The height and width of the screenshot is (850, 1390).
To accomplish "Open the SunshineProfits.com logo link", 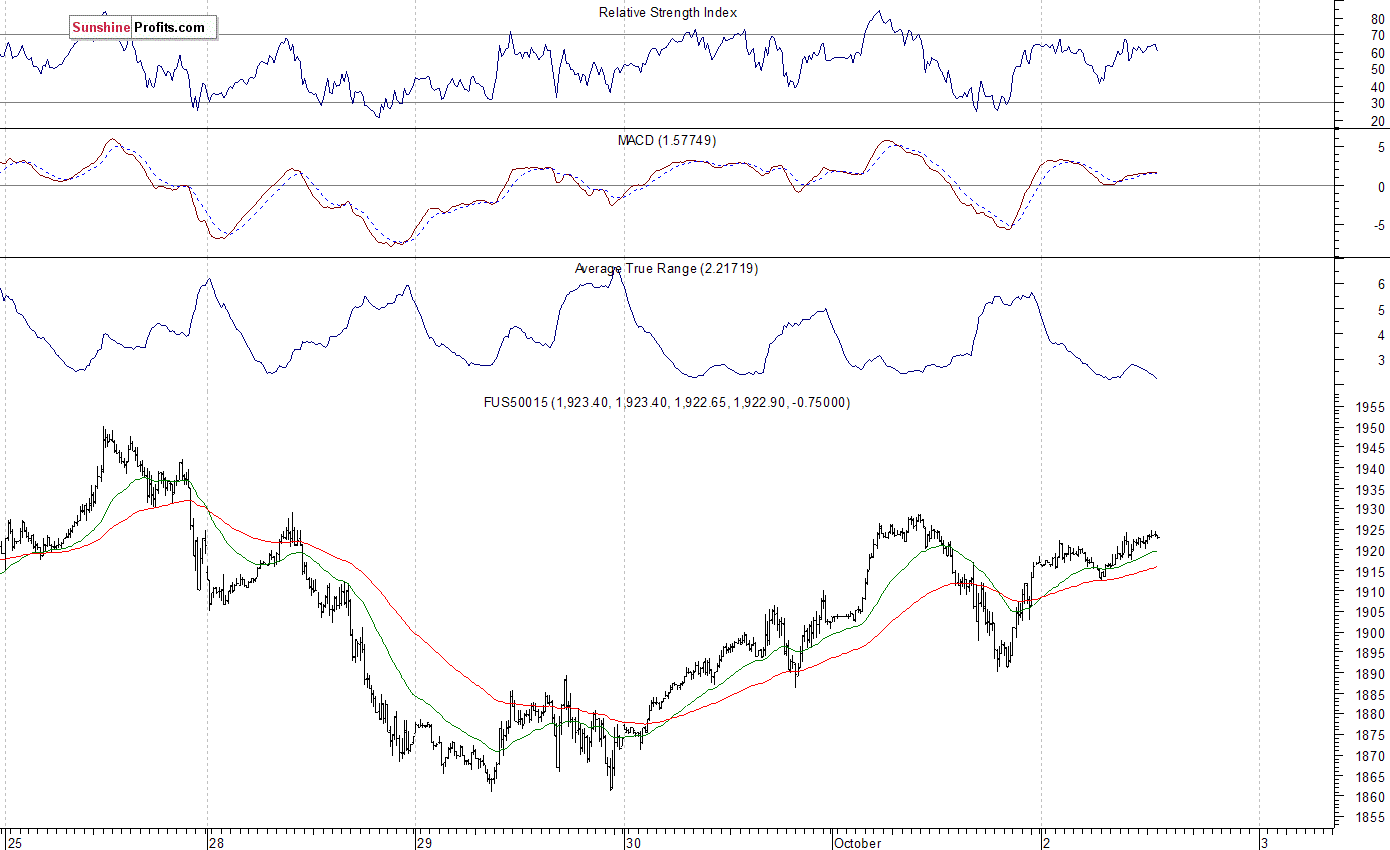I will tap(143, 28).
